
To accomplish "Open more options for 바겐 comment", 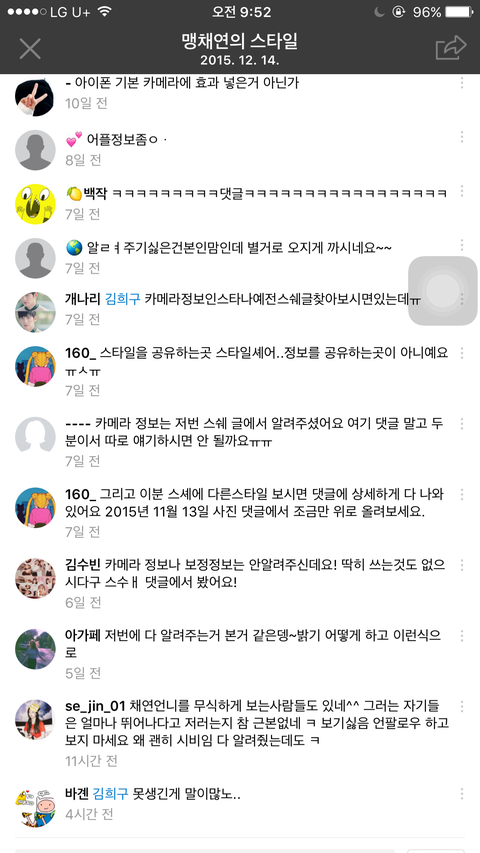I will [461, 793].
